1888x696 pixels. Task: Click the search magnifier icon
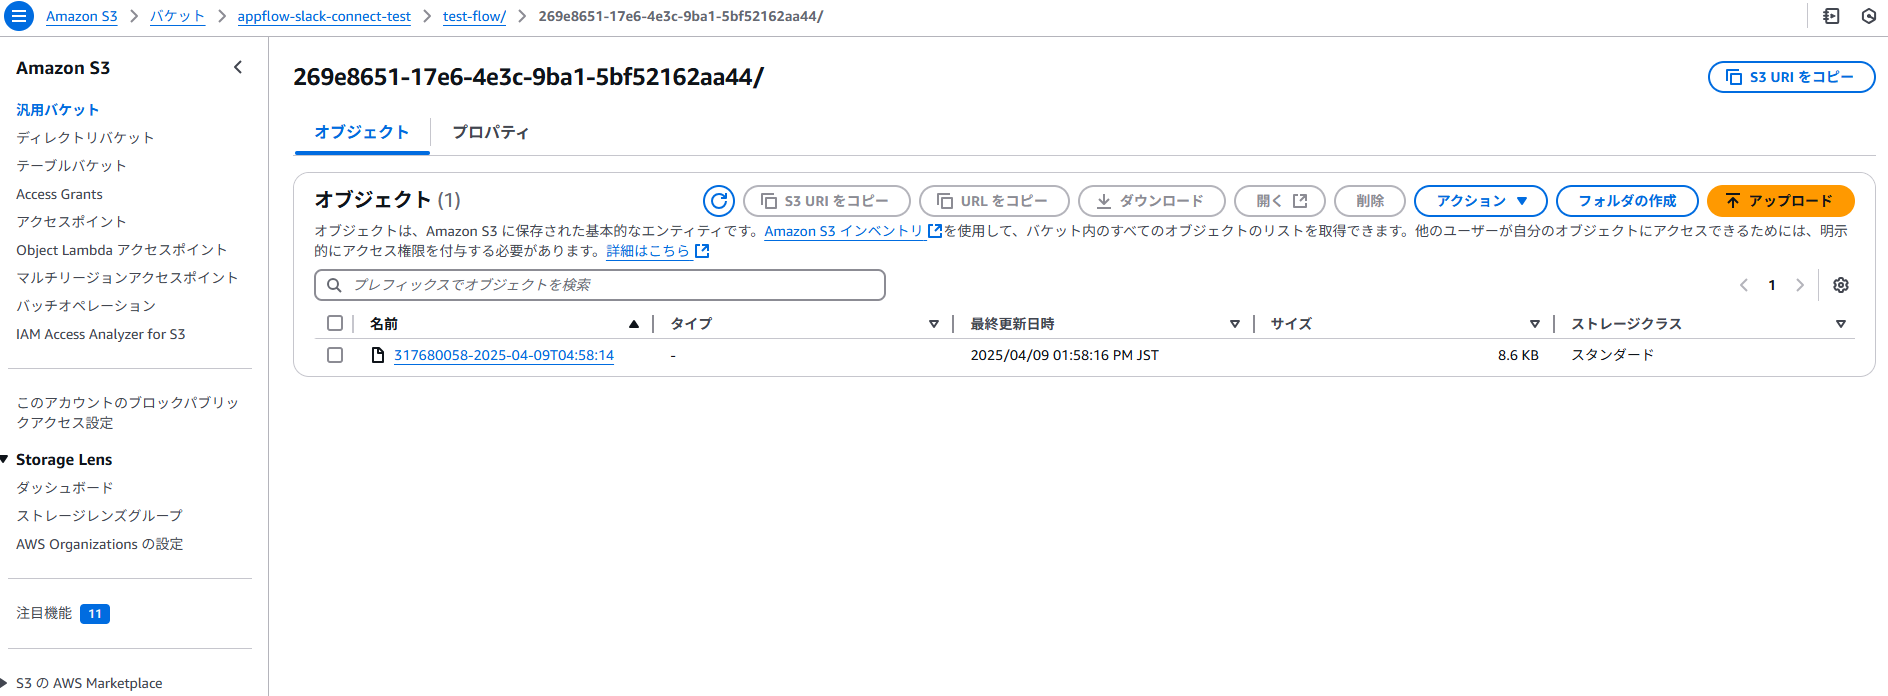335,285
